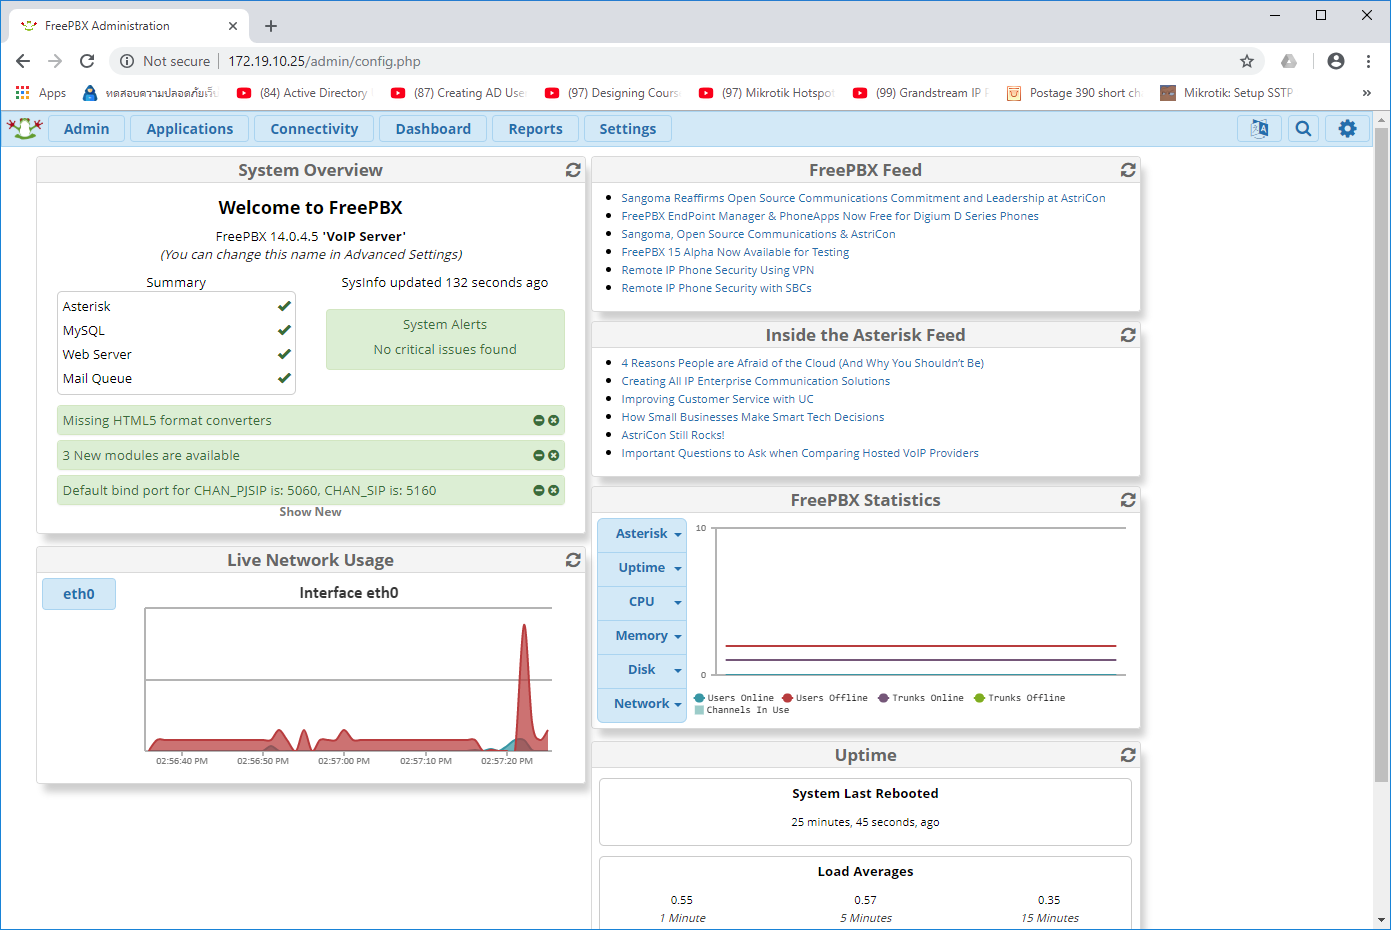Expand the Network statistics dropdown
The image size is (1391, 930).
pyautogui.click(x=642, y=704)
